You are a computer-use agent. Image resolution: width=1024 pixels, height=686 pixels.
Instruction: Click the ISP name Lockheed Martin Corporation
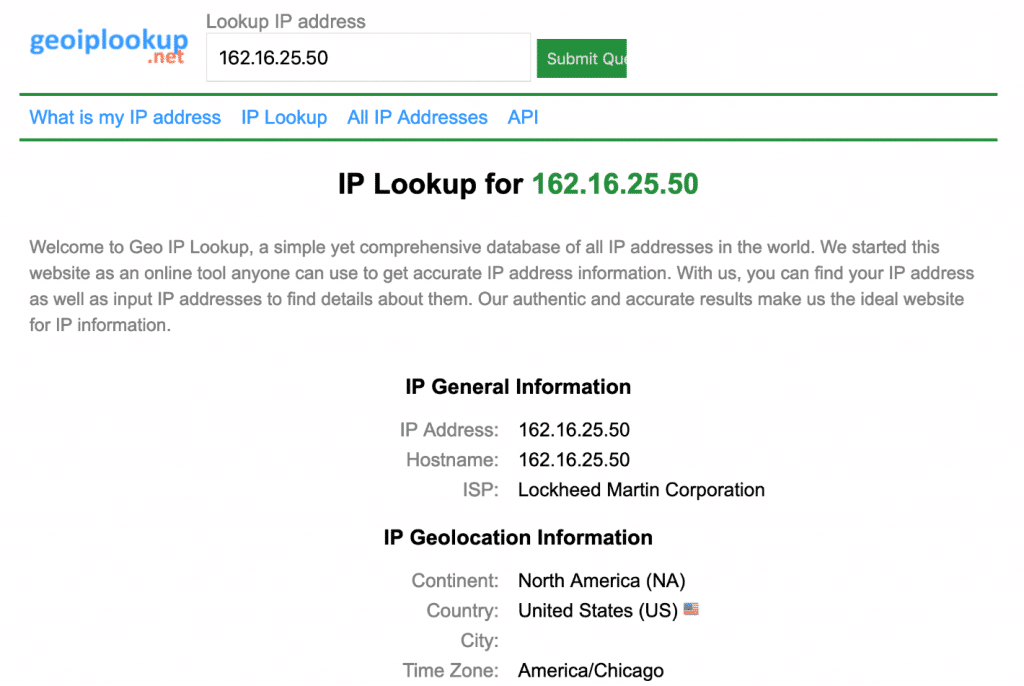(x=641, y=490)
